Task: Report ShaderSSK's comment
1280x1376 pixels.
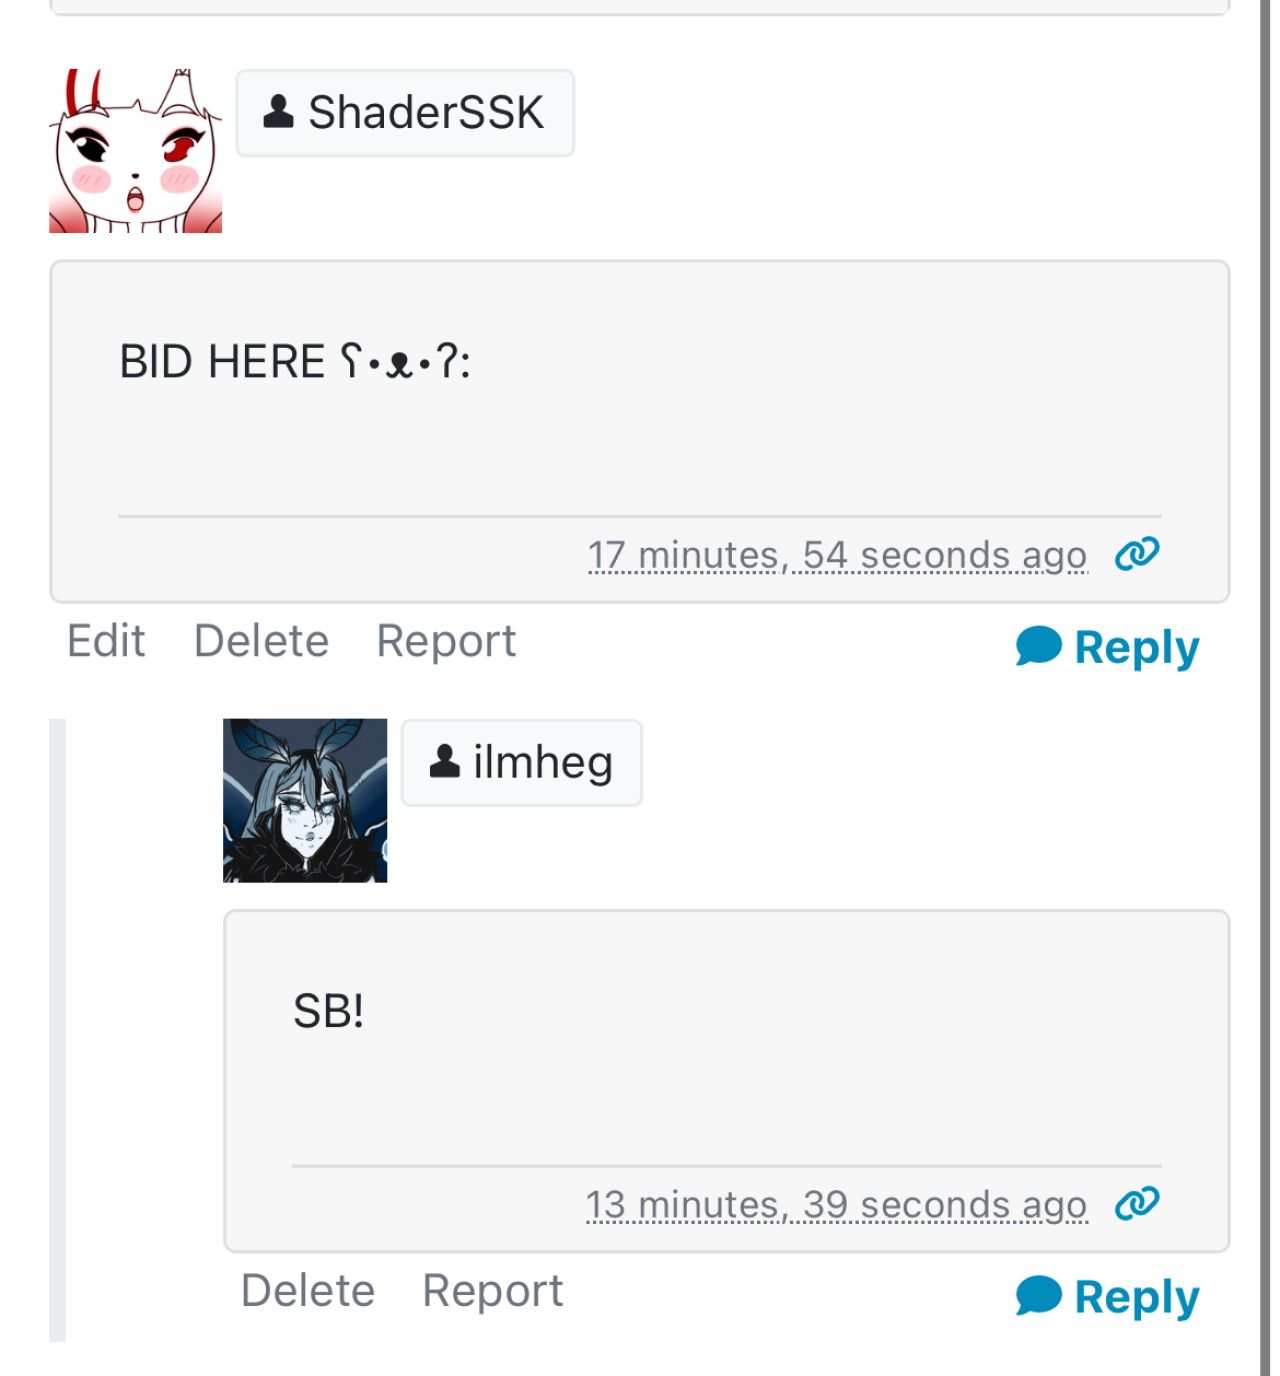Action: pyautogui.click(x=446, y=641)
